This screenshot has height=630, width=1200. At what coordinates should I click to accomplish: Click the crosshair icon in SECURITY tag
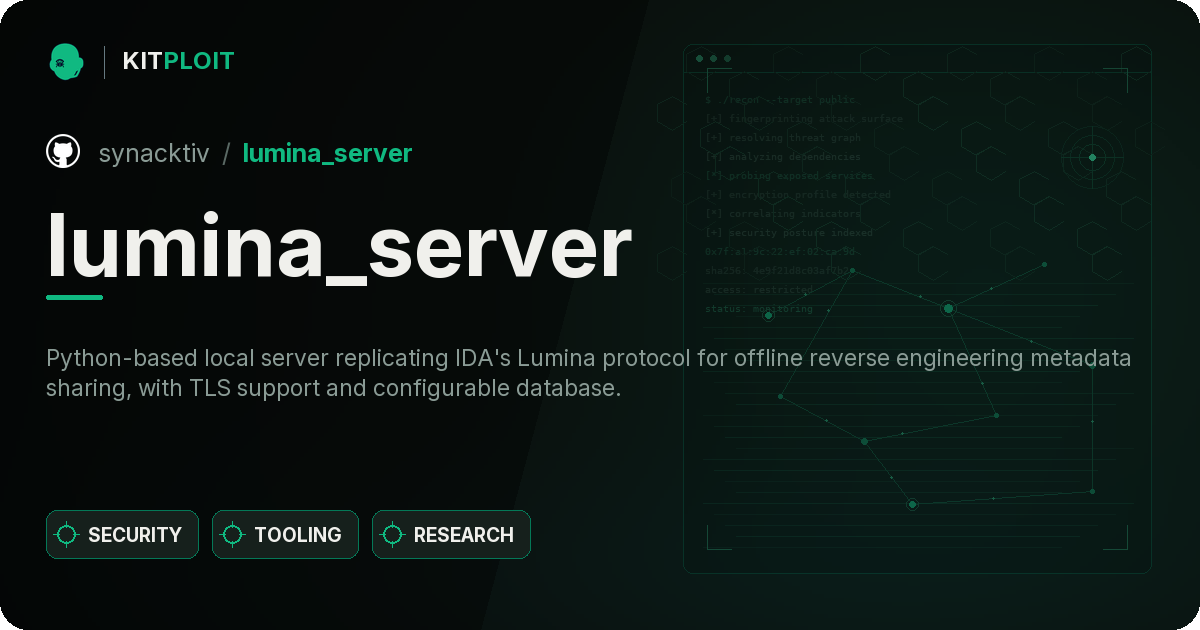(x=67, y=535)
